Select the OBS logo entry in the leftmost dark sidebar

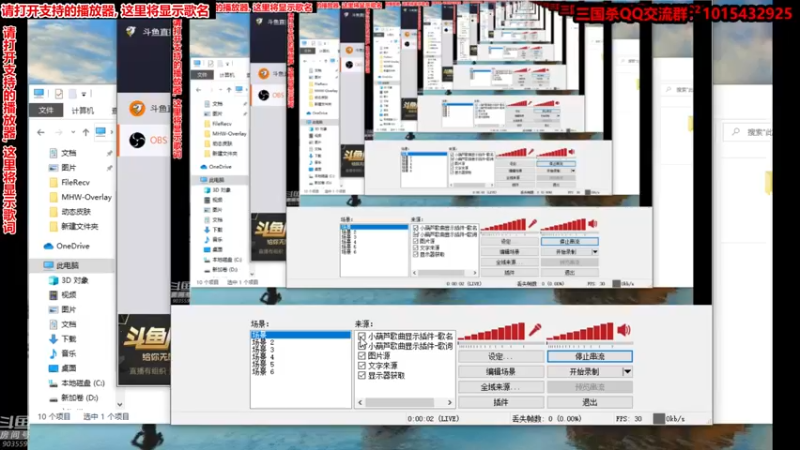(x=137, y=140)
